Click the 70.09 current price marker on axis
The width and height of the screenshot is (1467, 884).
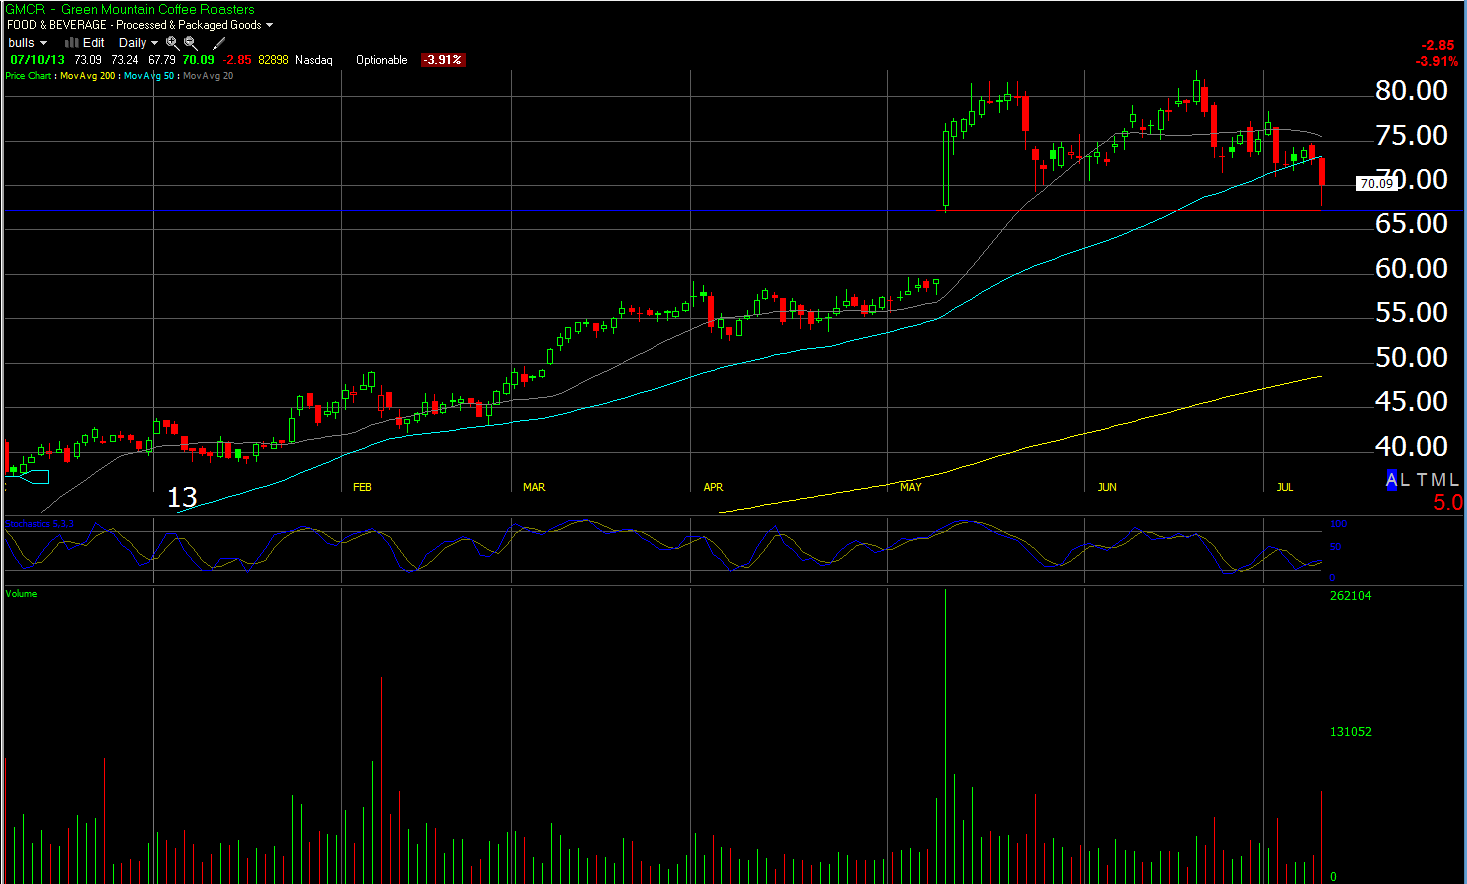pos(1376,183)
